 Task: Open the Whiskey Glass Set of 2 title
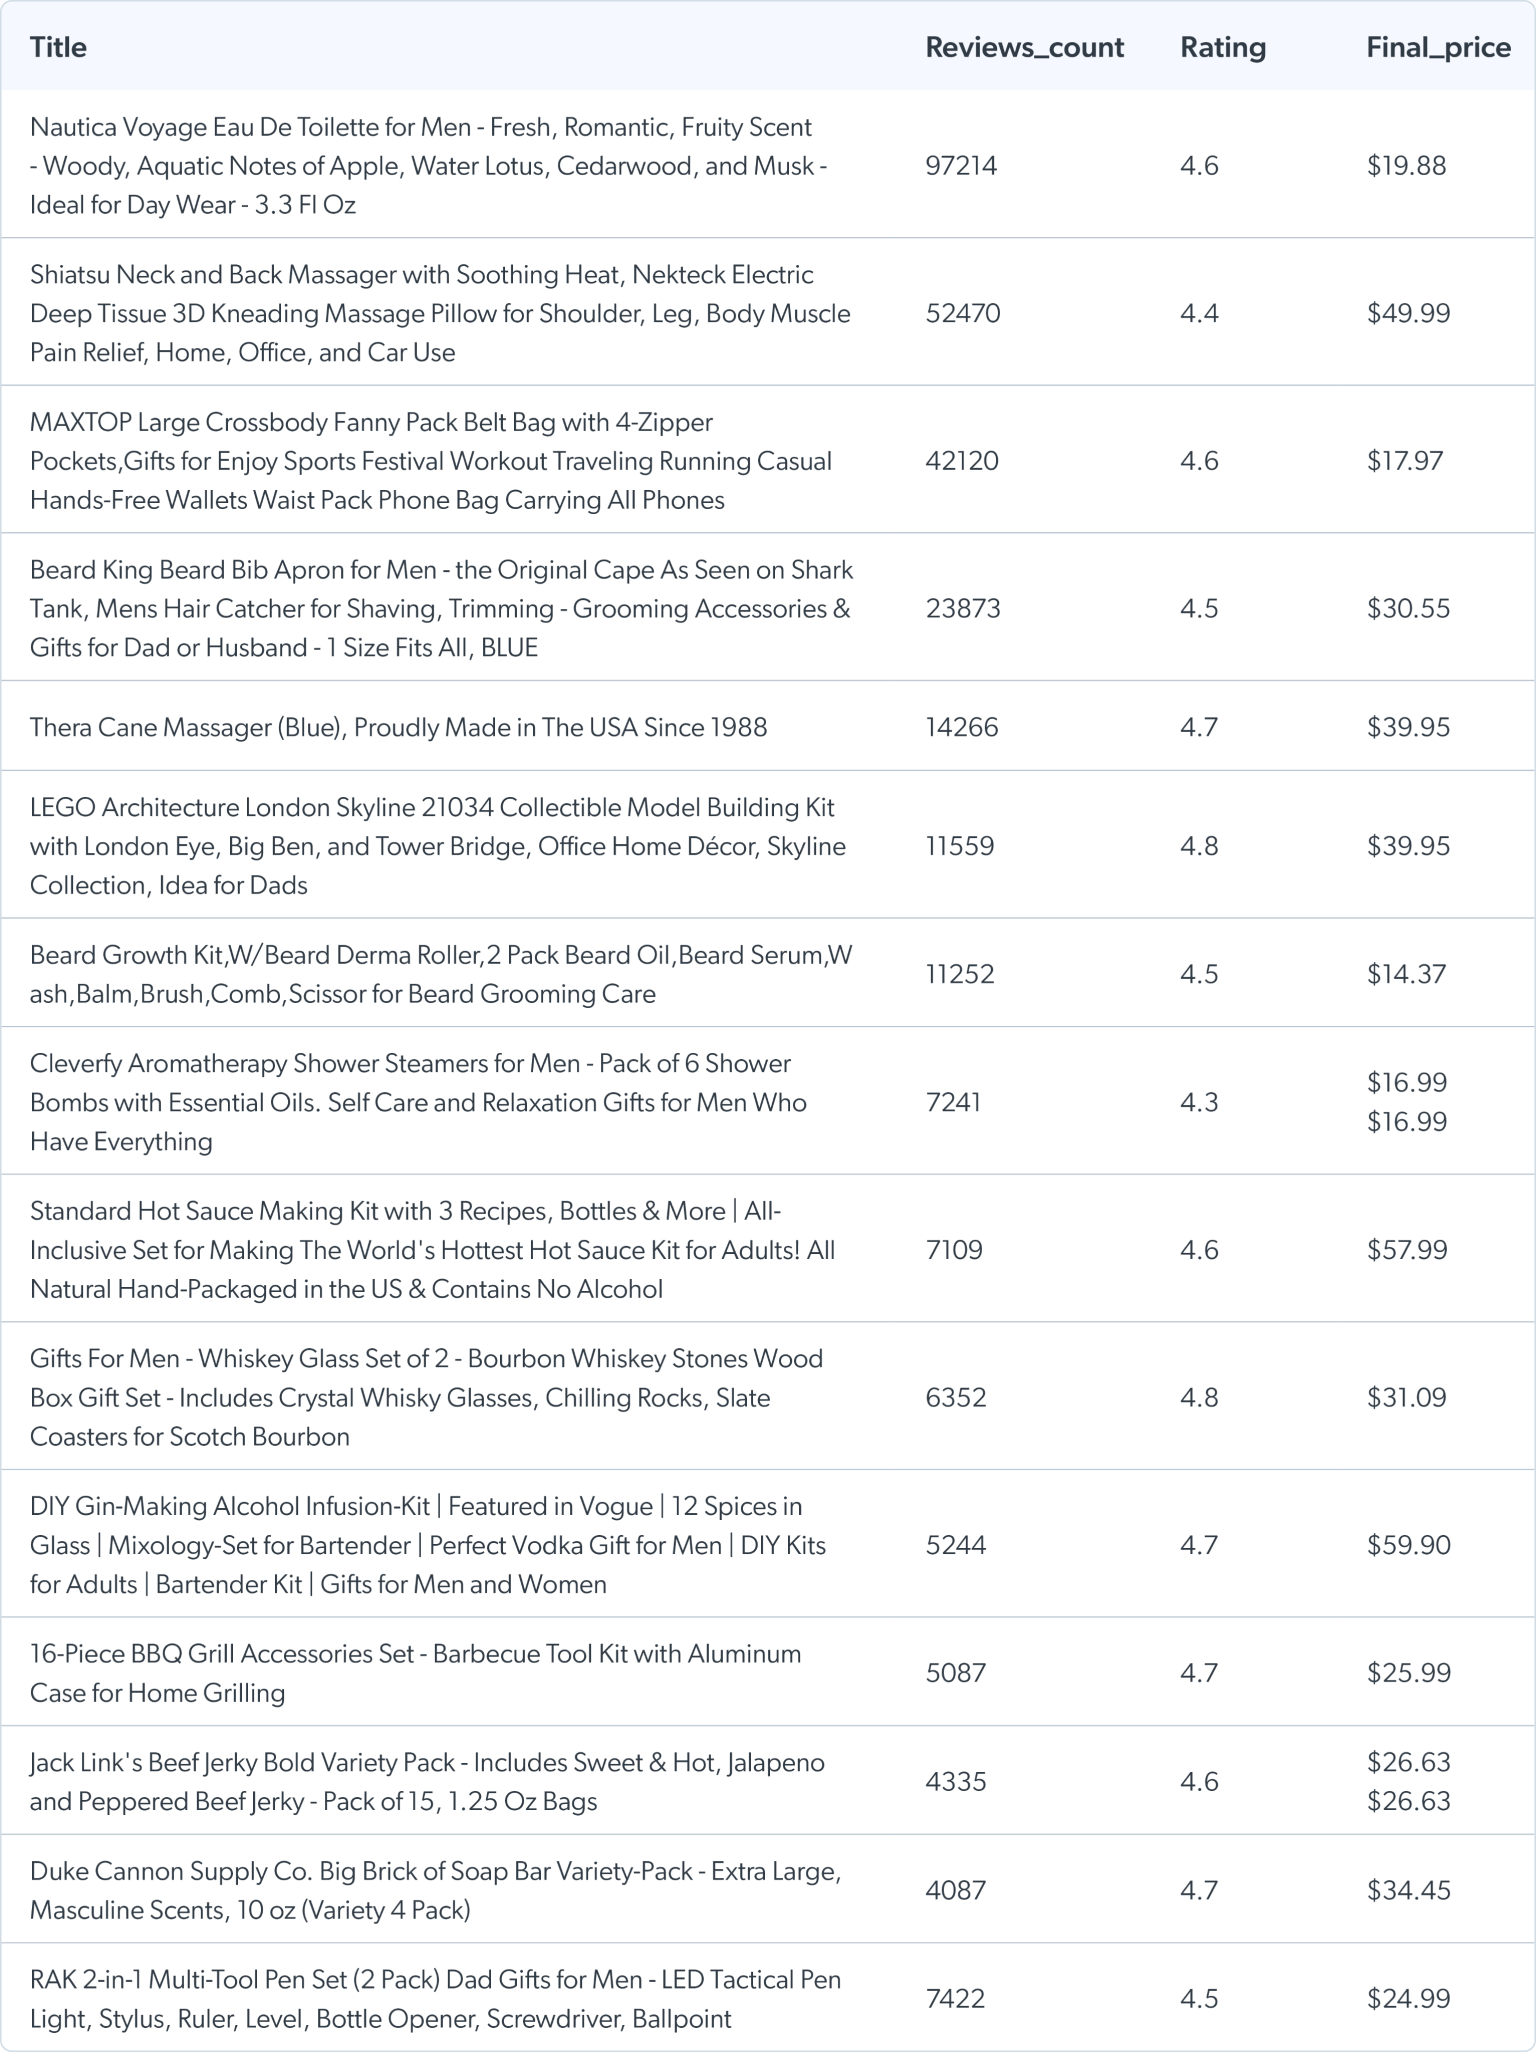point(426,1398)
